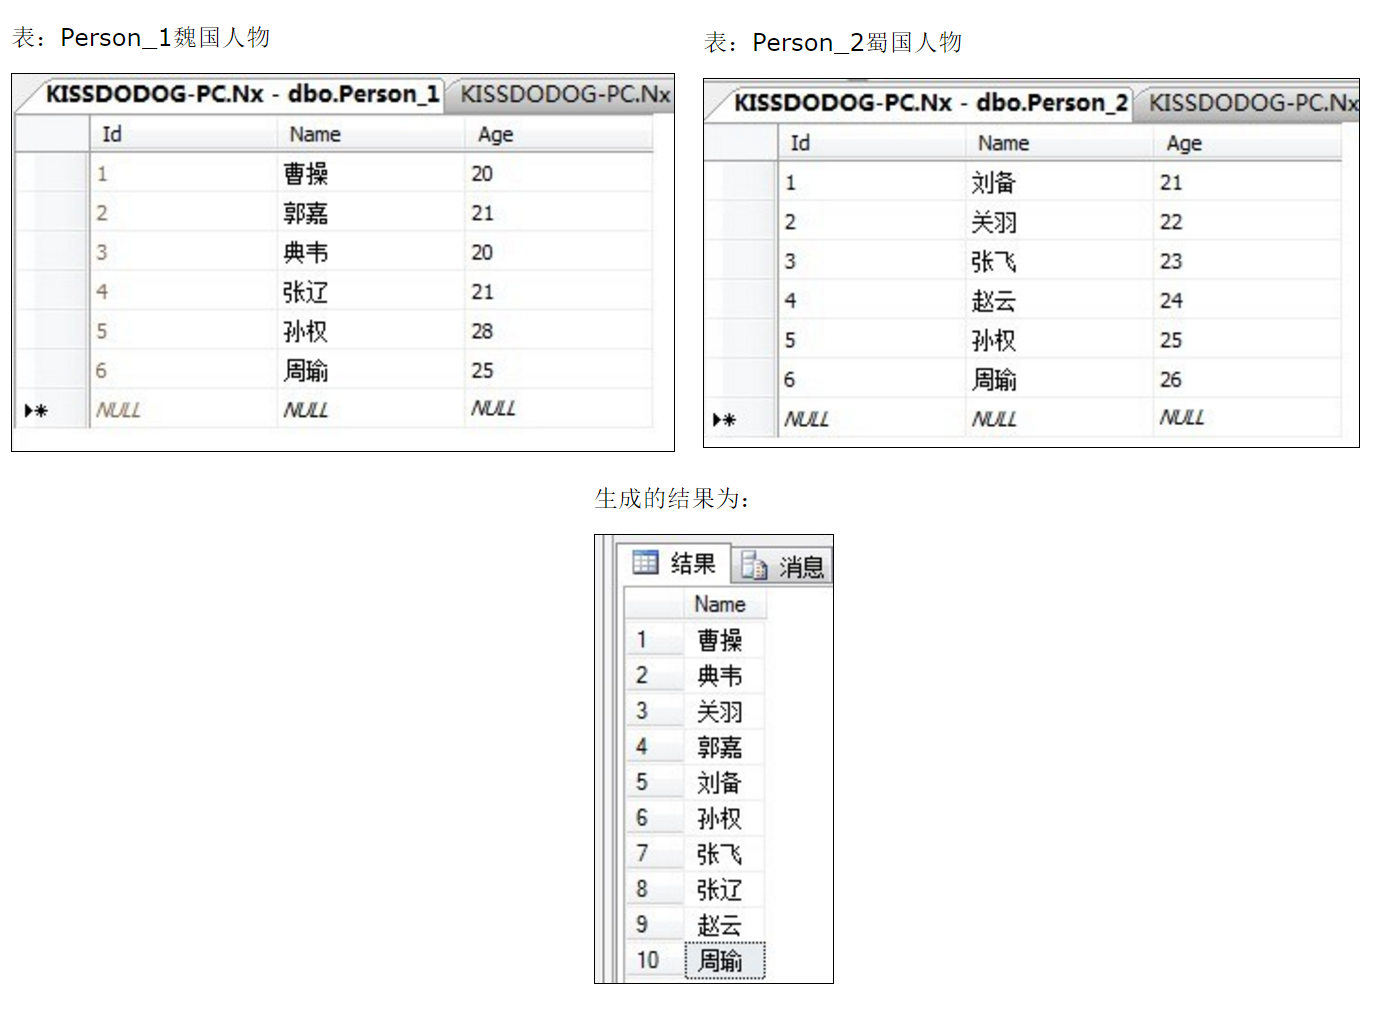Click the caption Person_2蜀国人物
The height and width of the screenshot is (1024, 1386).
(857, 42)
